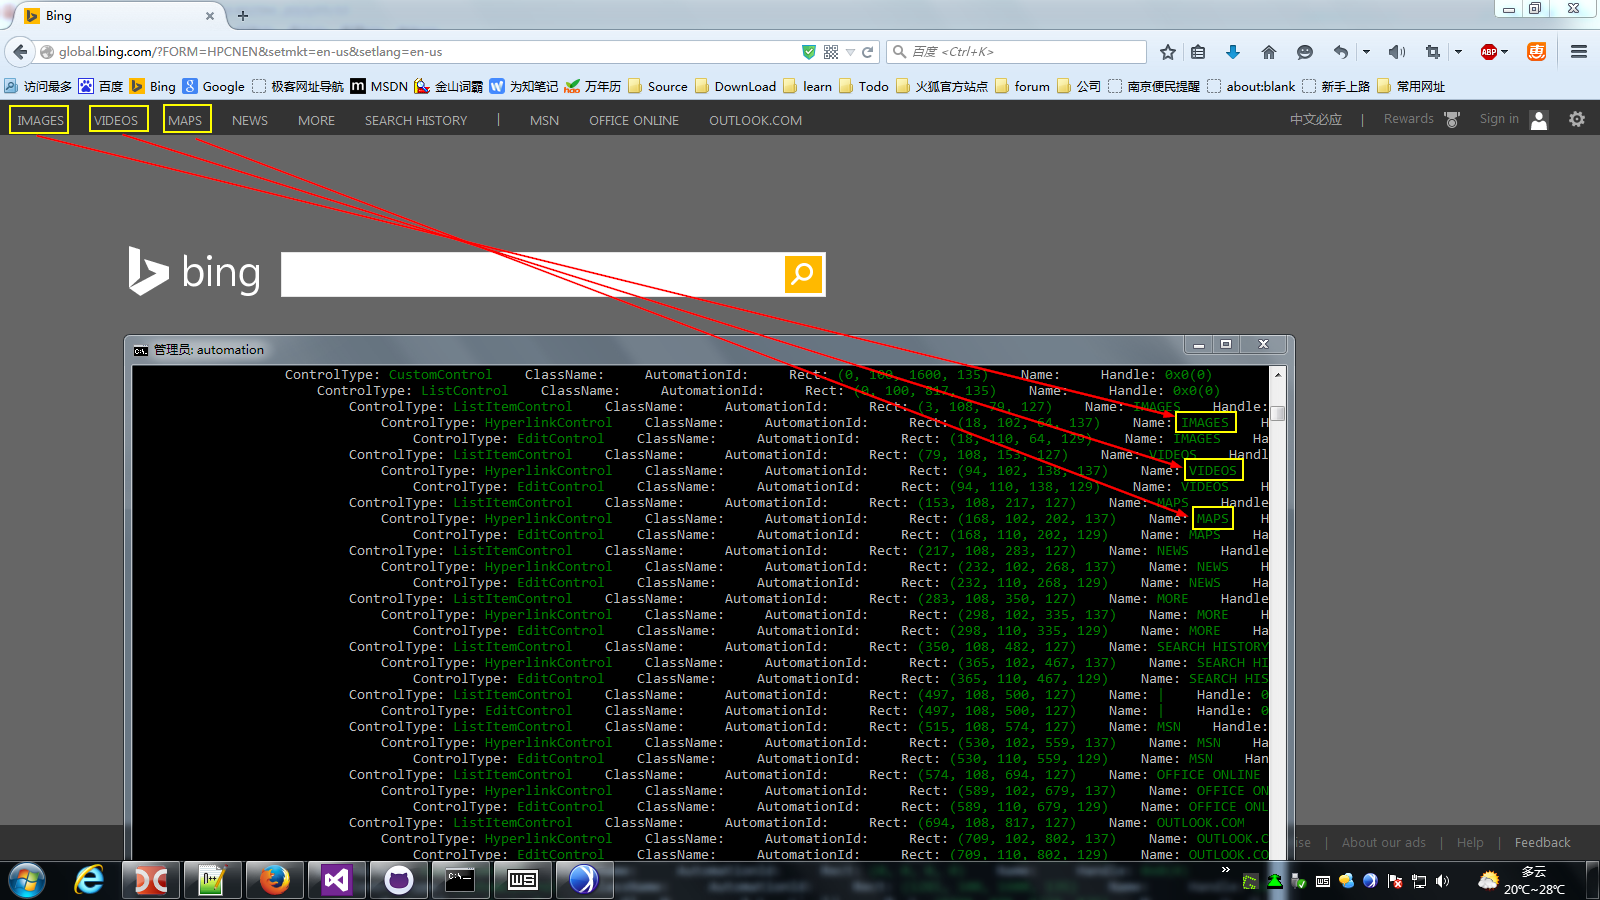Open the Help footer link
Viewport: 1600px width, 900px height.
[1470, 842]
